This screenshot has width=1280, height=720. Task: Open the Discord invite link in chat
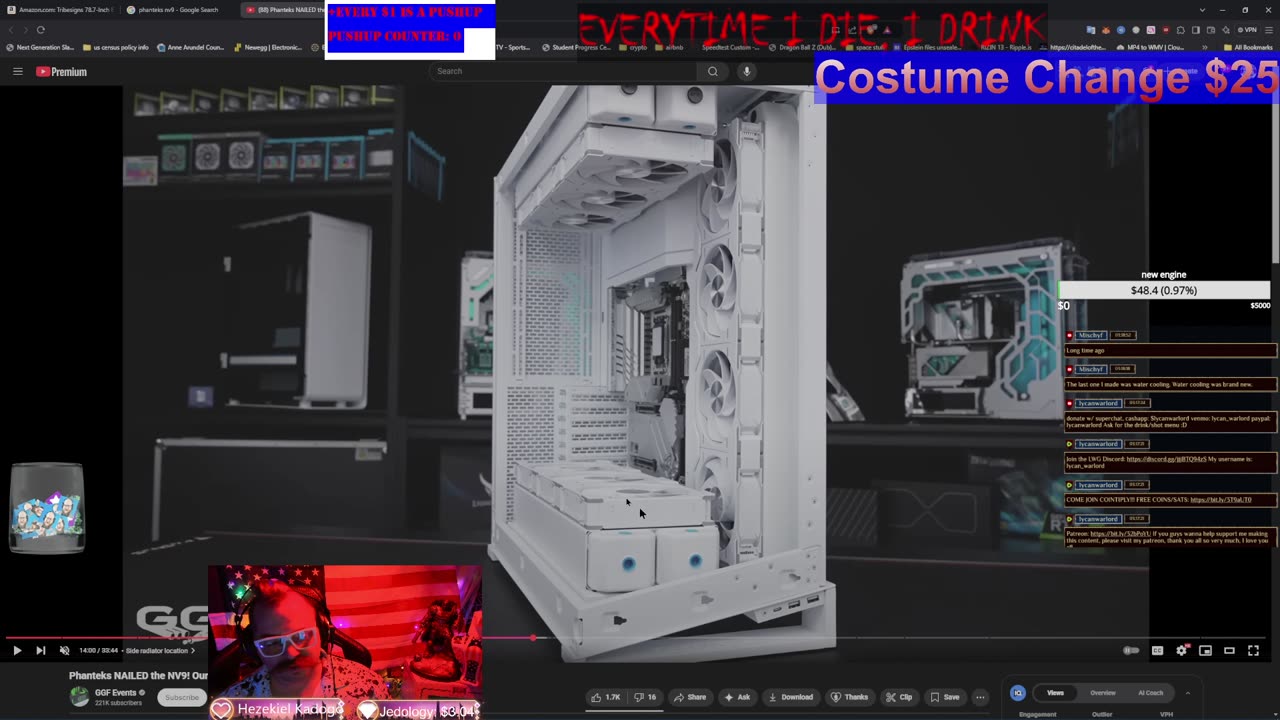click(x=1165, y=459)
